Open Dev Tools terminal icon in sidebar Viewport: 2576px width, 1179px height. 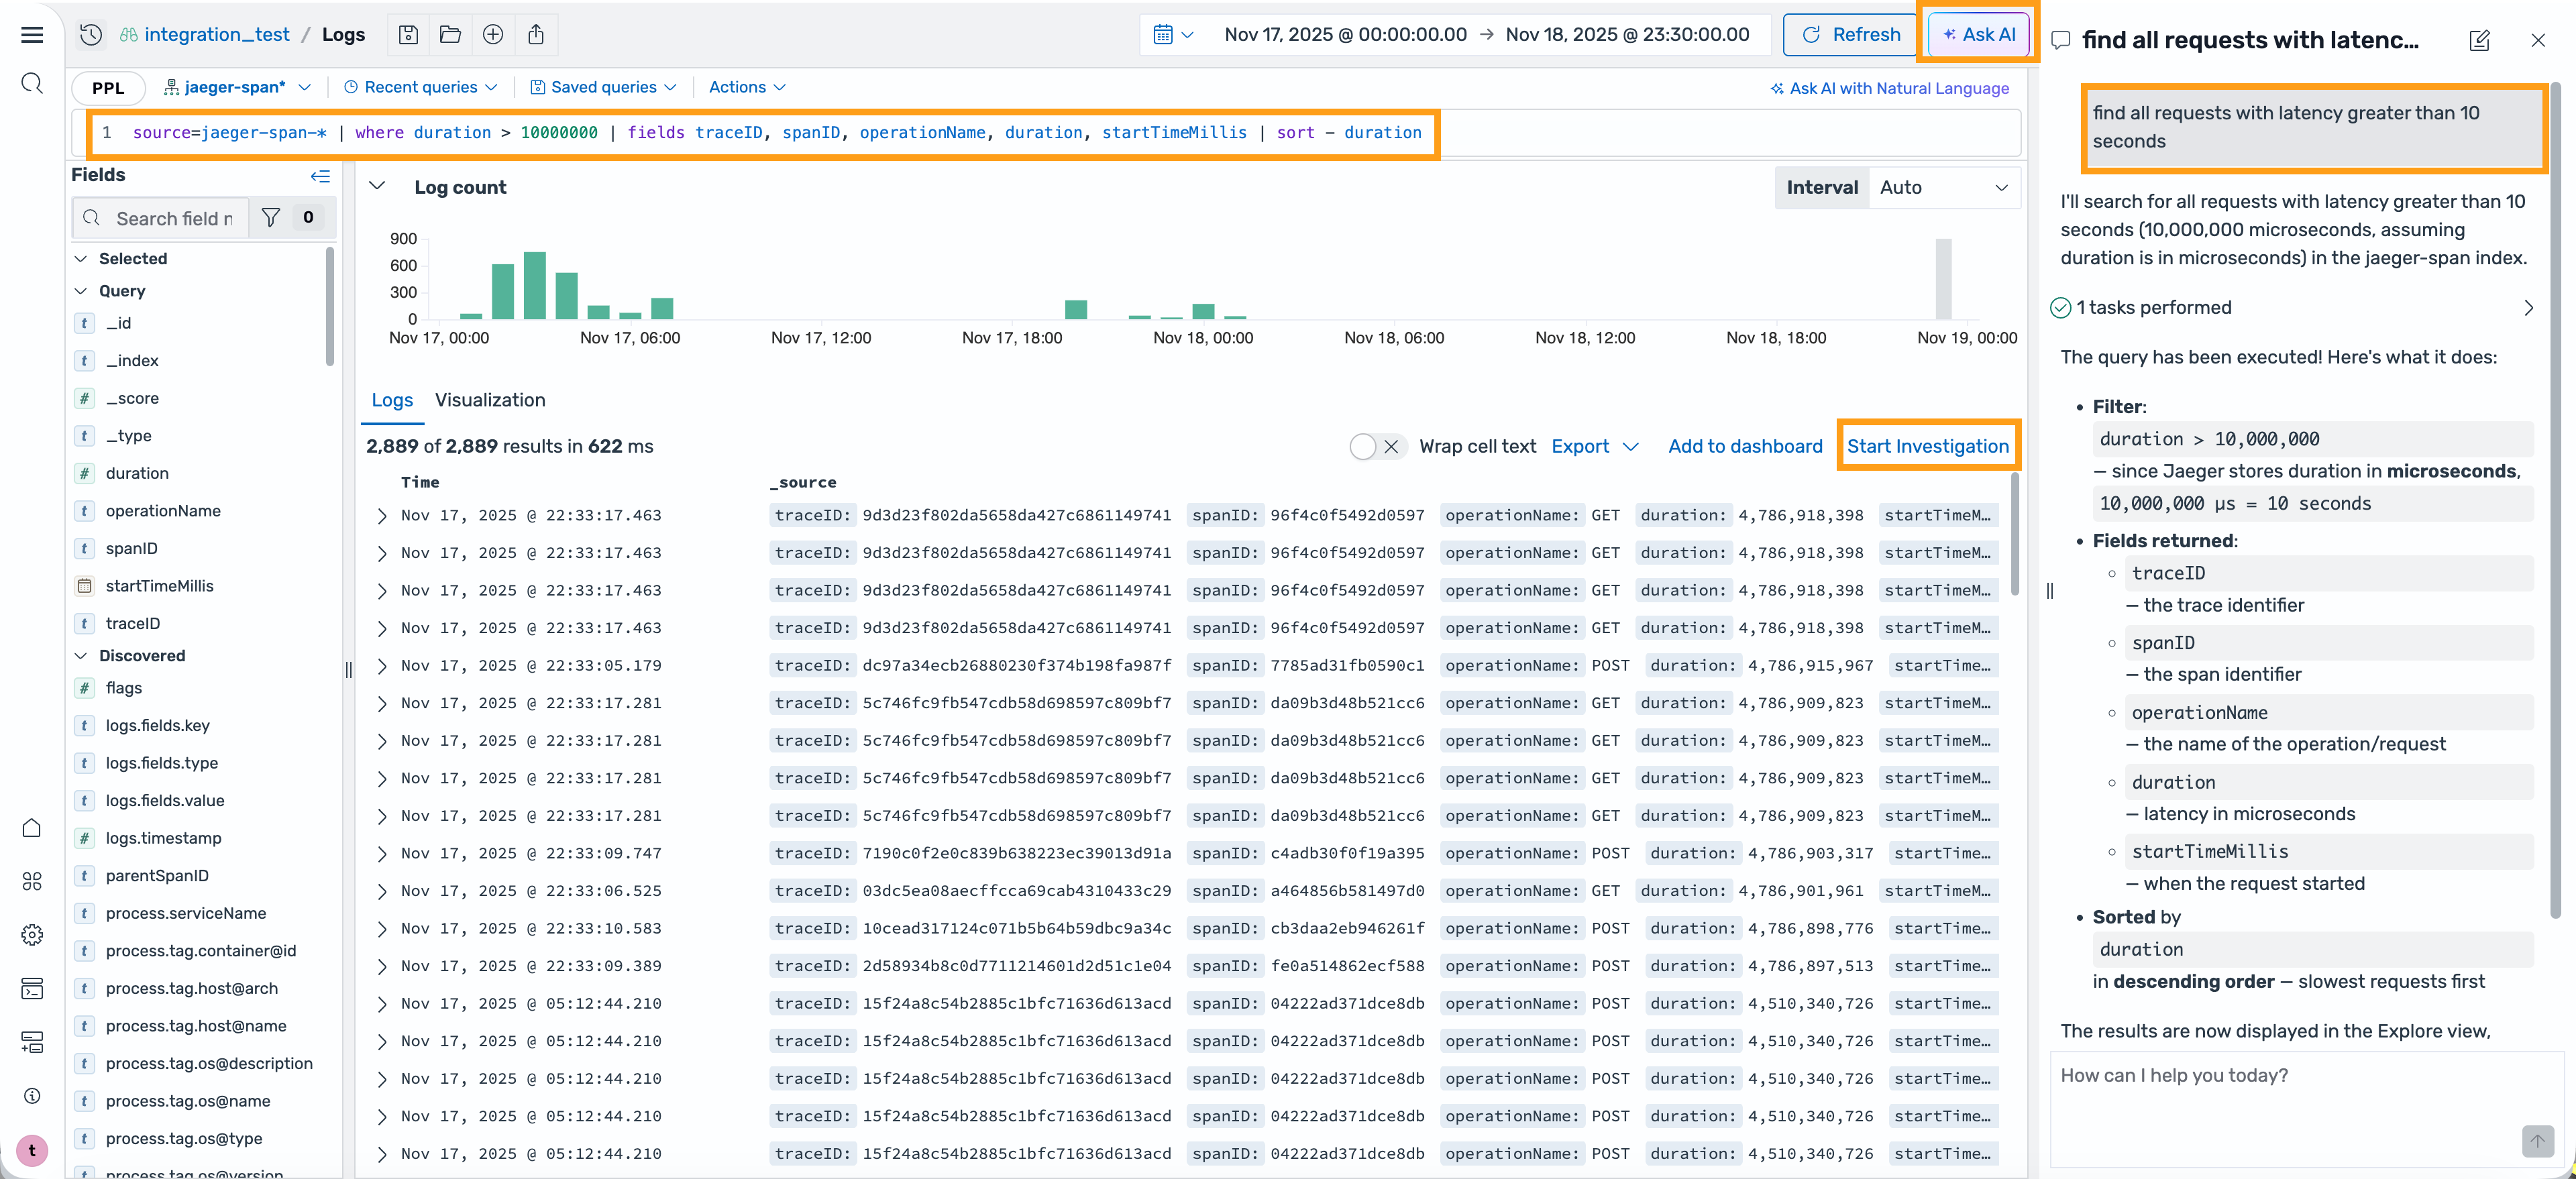(32, 988)
